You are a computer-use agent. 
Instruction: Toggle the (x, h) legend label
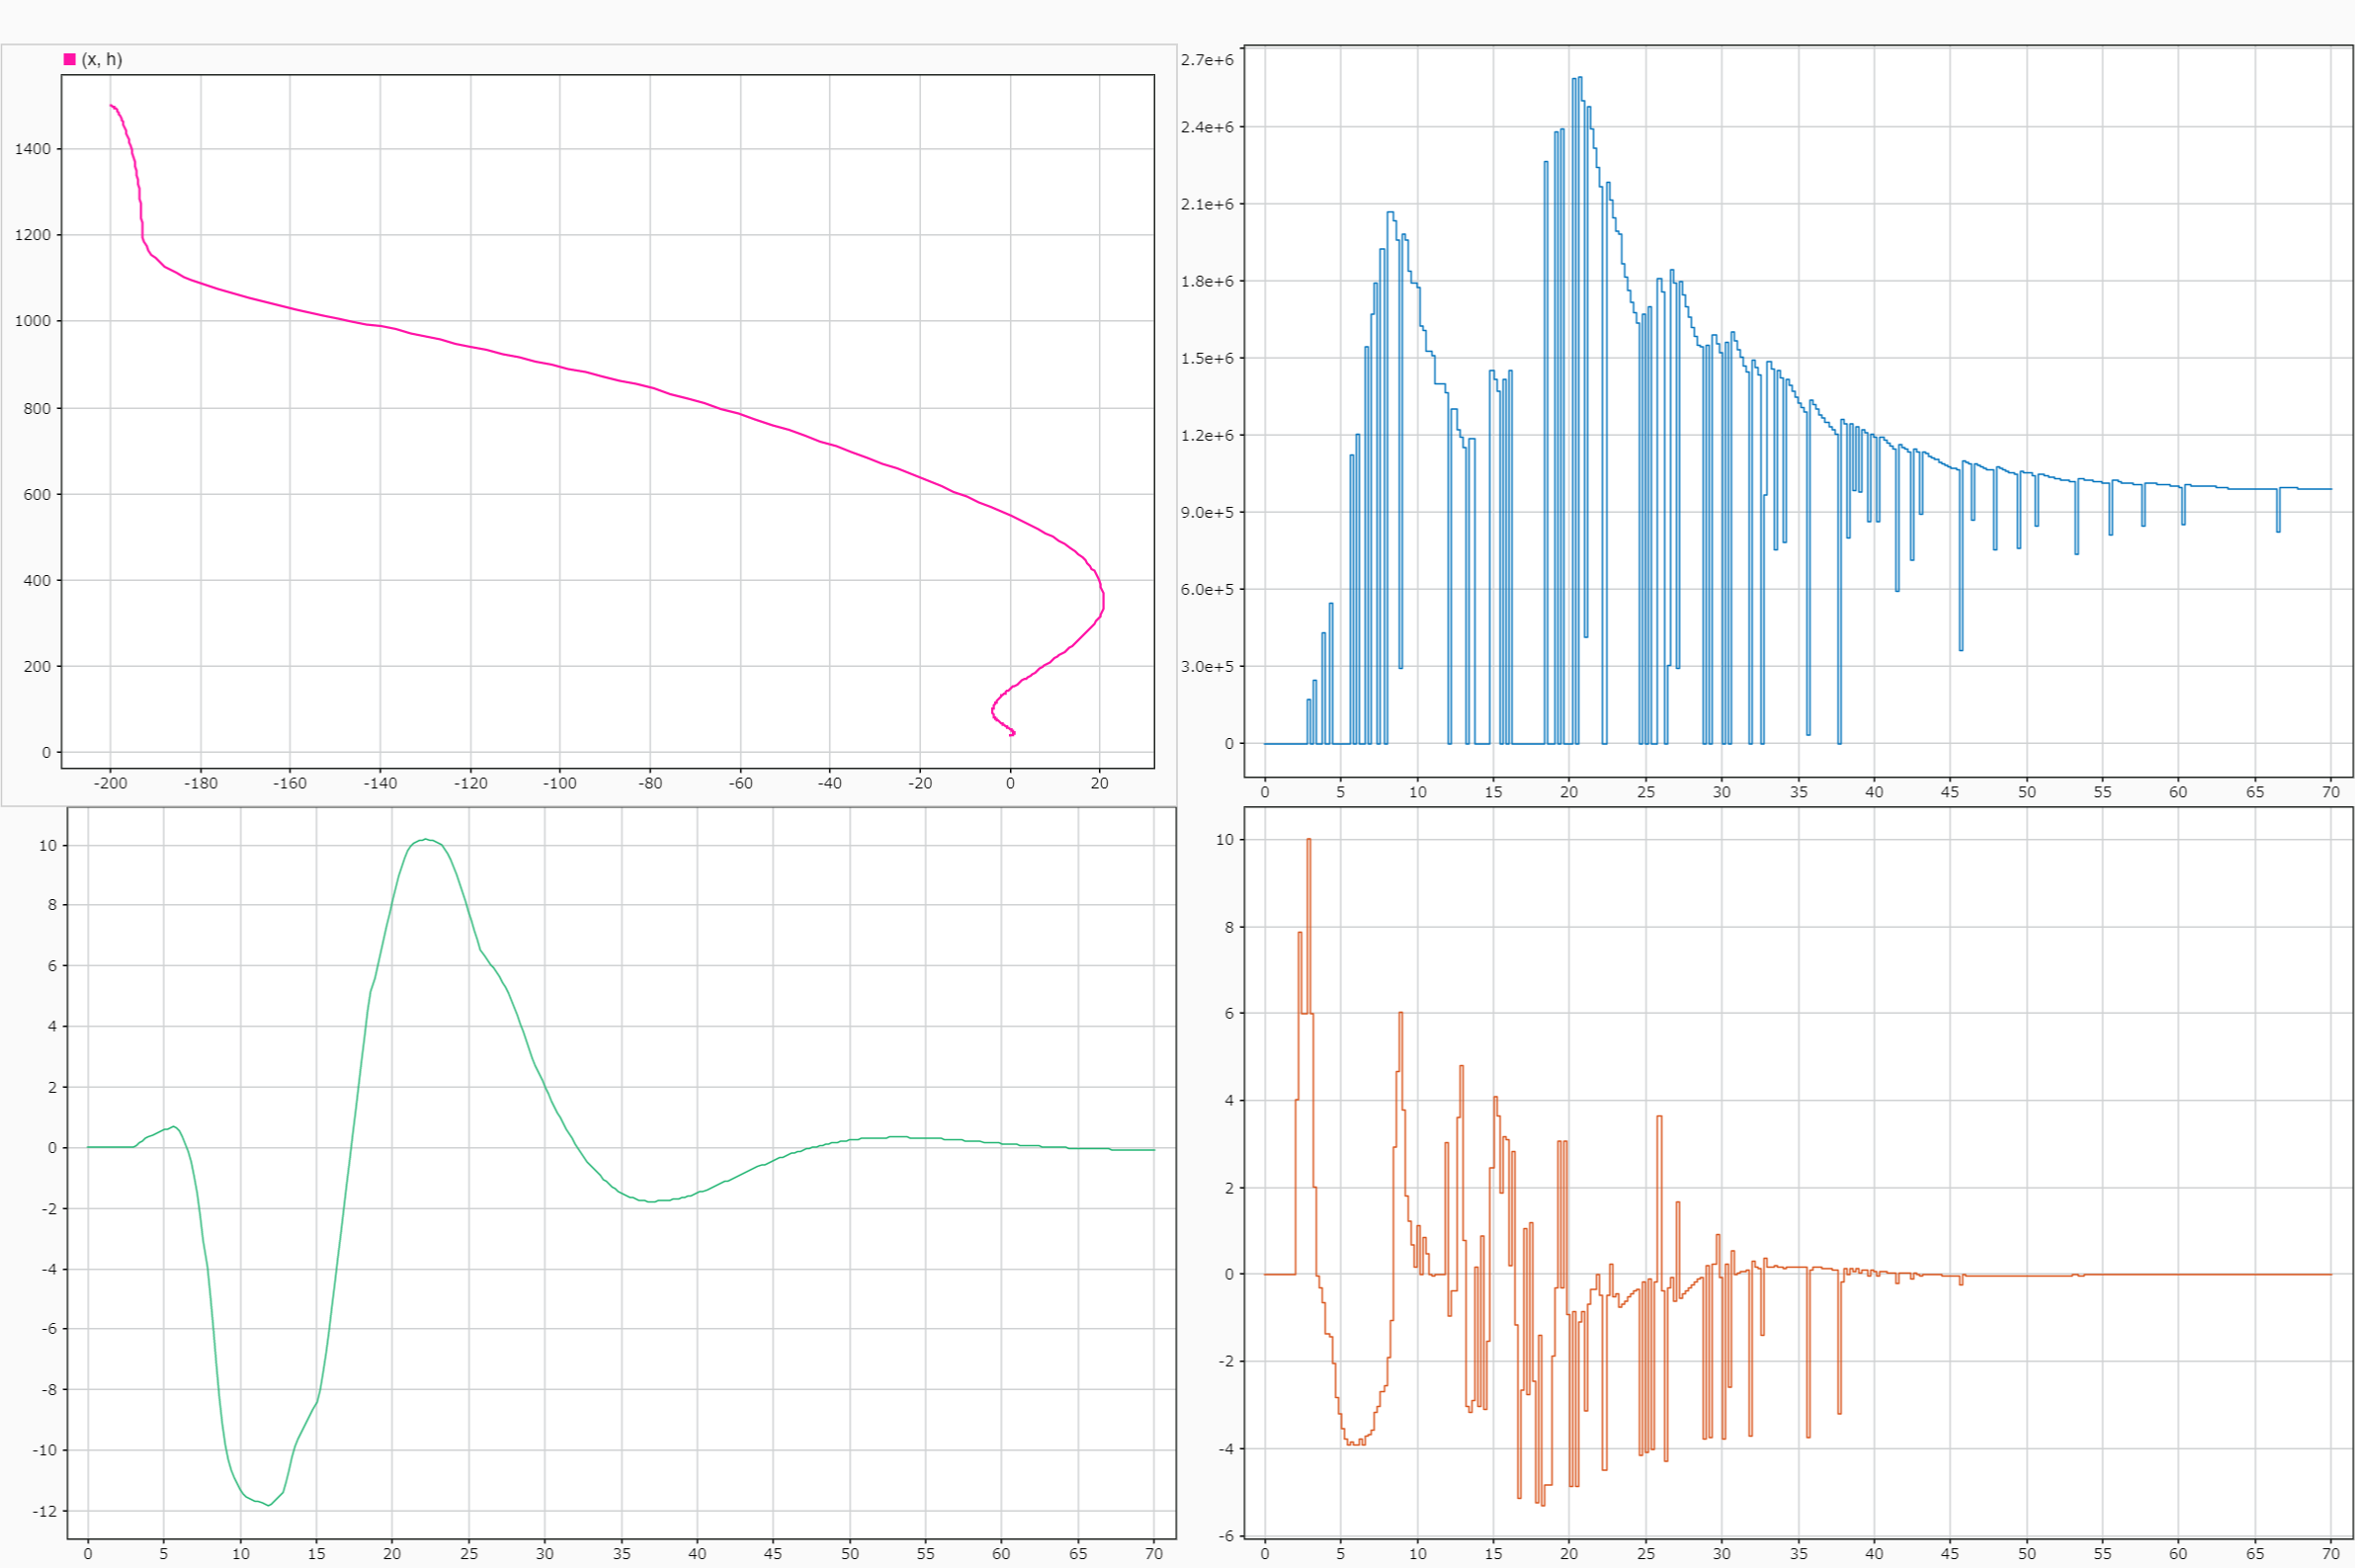click(x=102, y=60)
